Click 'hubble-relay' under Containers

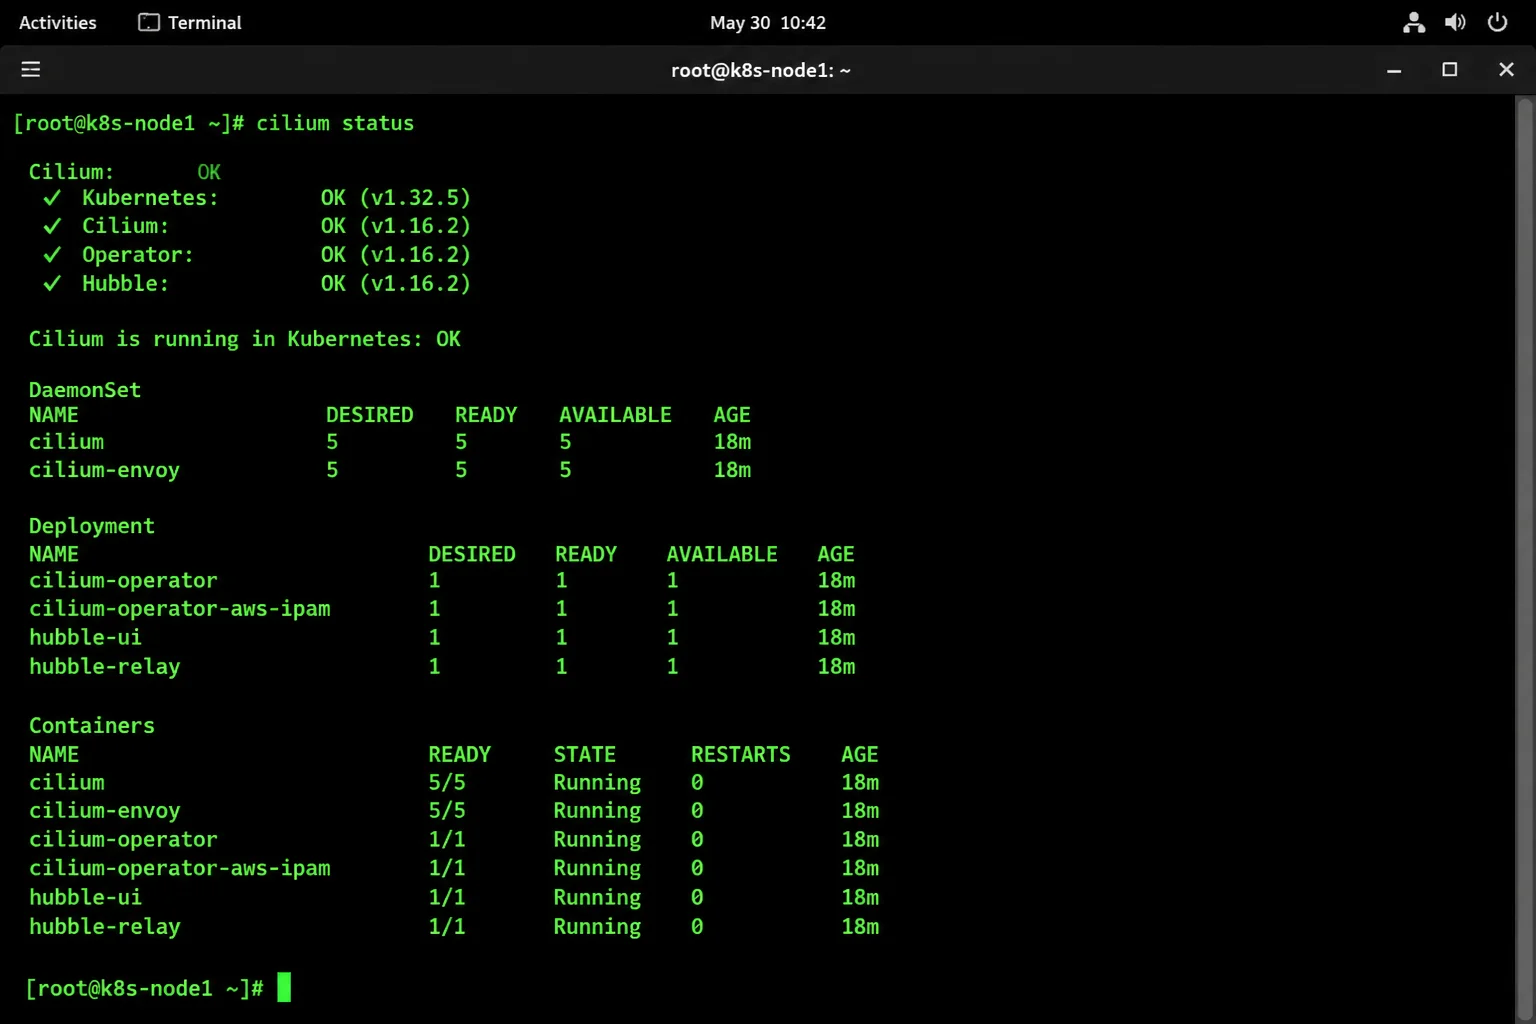point(104,927)
